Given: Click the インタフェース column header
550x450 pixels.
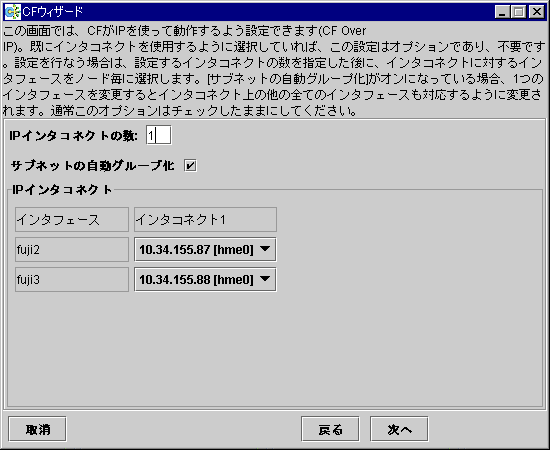Looking at the screenshot, I should pyautogui.click(x=72, y=220).
